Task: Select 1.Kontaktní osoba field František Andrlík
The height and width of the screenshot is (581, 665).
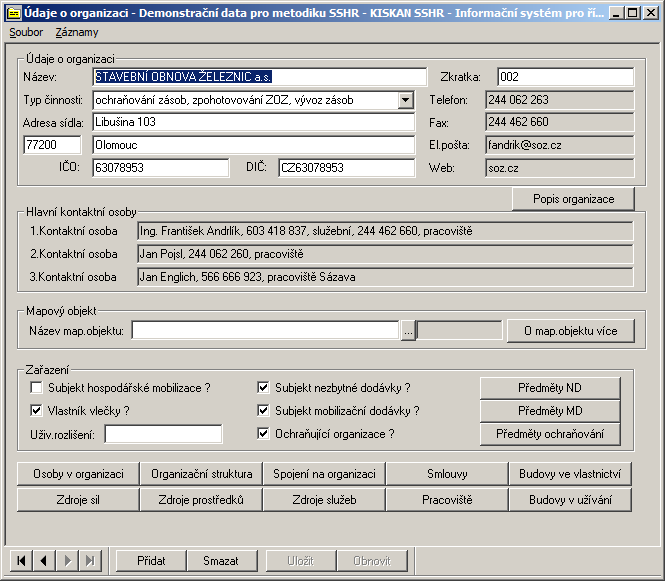Action: point(385,231)
